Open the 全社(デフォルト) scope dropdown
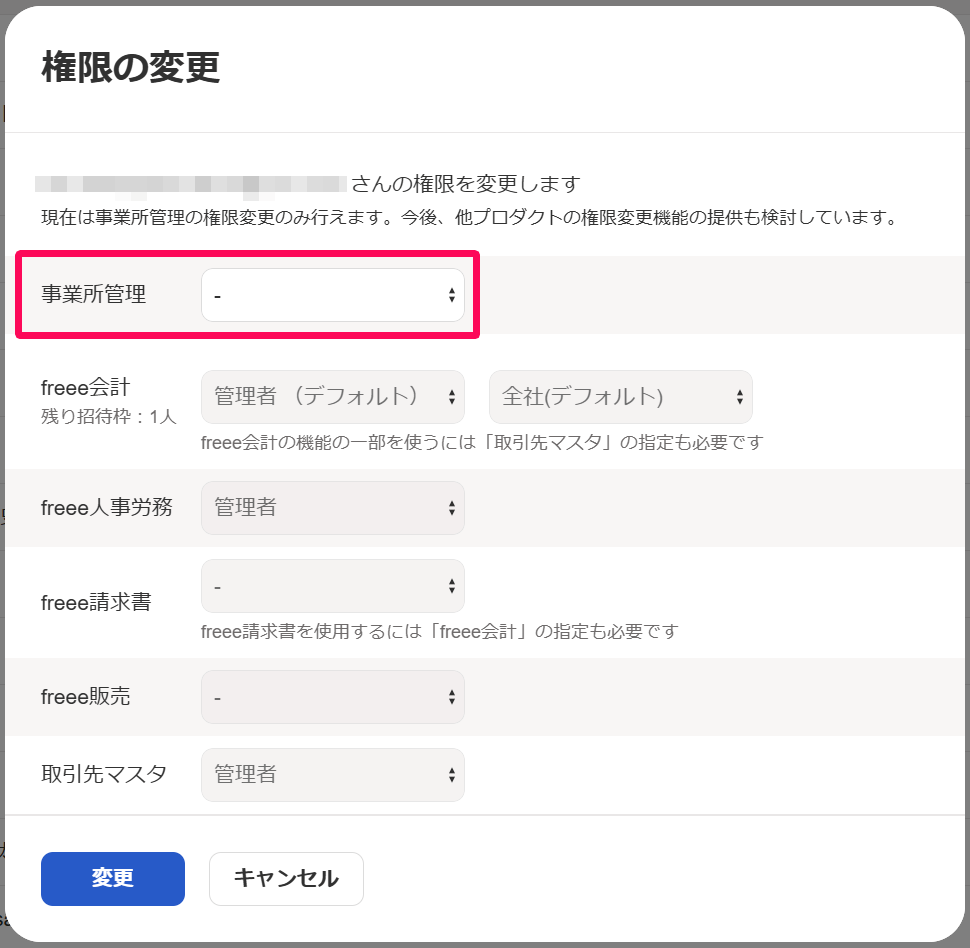970x948 pixels. pyautogui.click(x=620, y=397)
